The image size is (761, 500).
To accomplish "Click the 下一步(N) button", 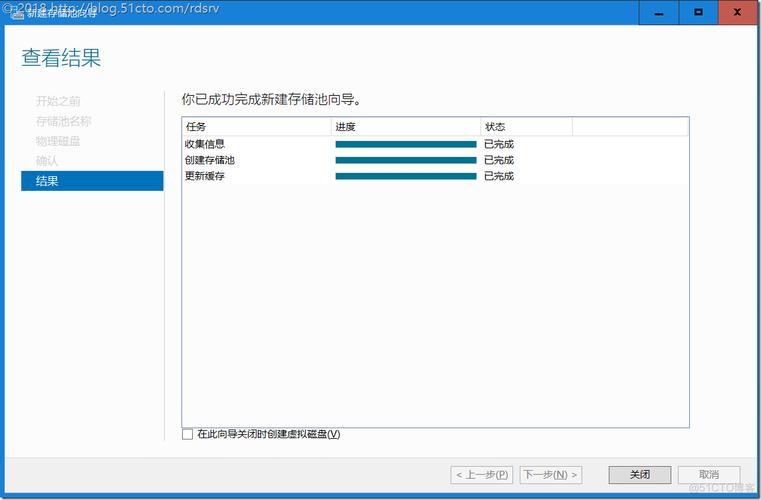I will [x=551, y=475].
